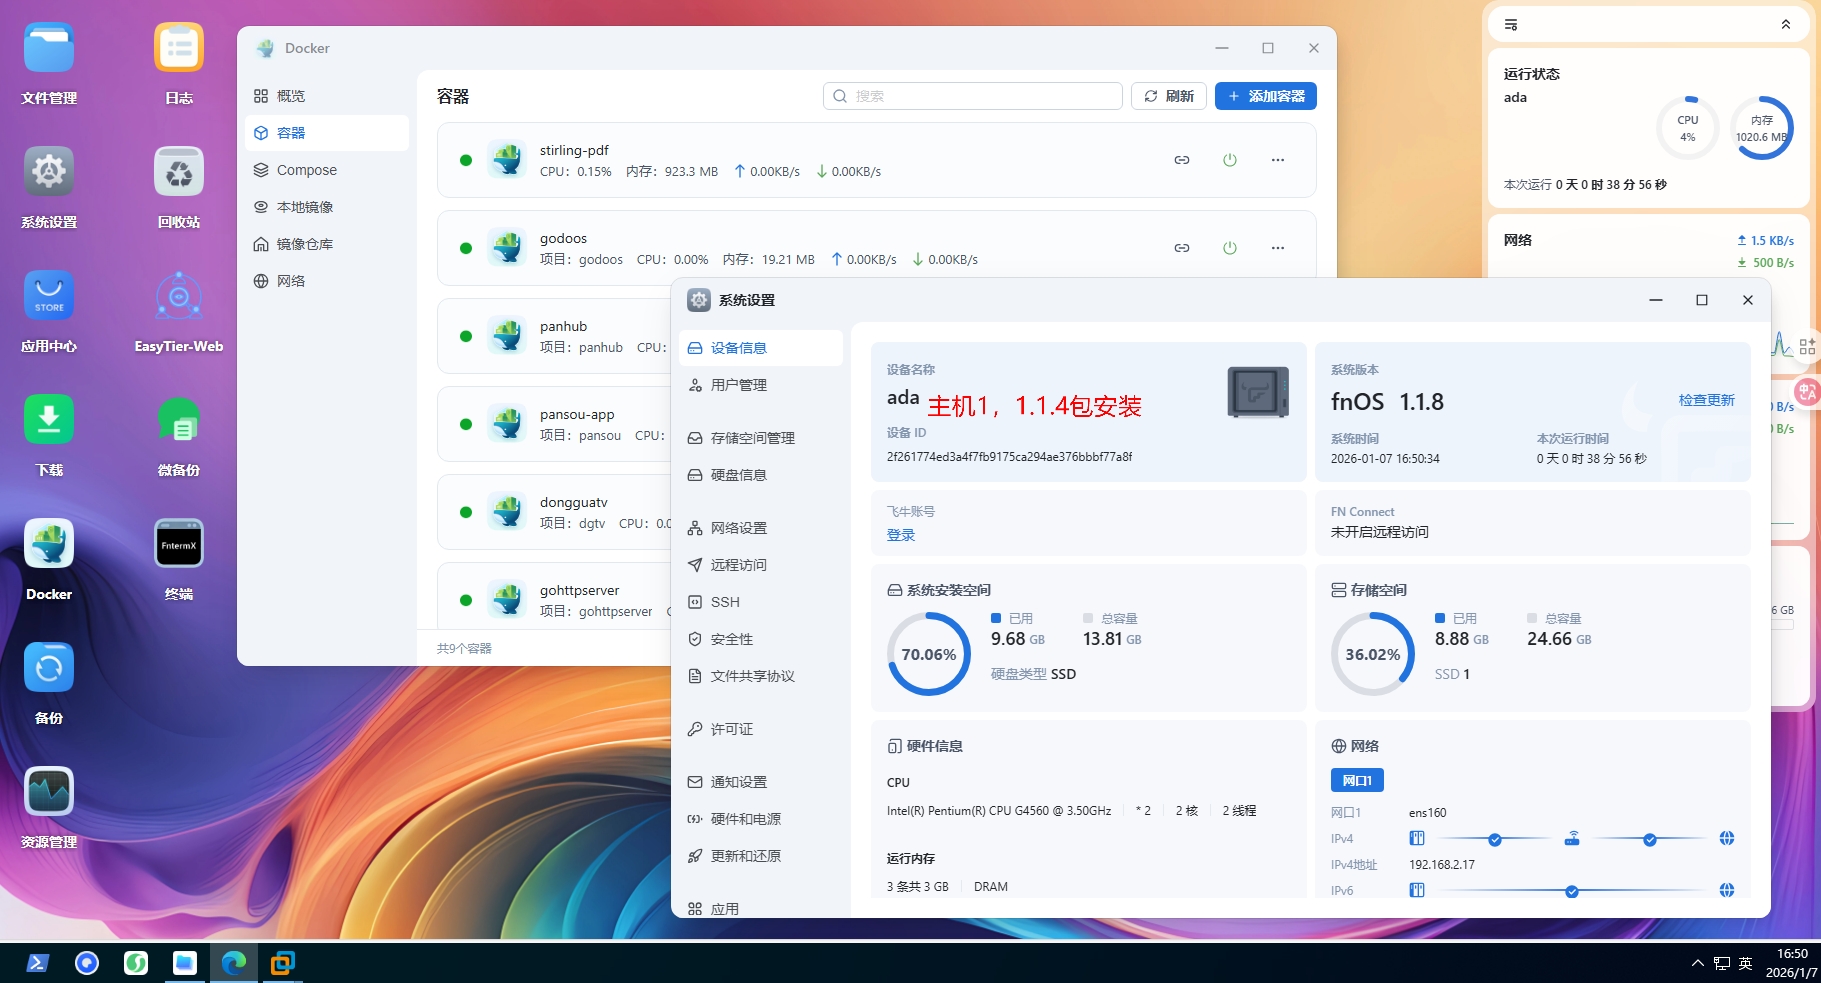
Task: Open 镜像仓库 image repository in Docker
Action: click(306, 243)
